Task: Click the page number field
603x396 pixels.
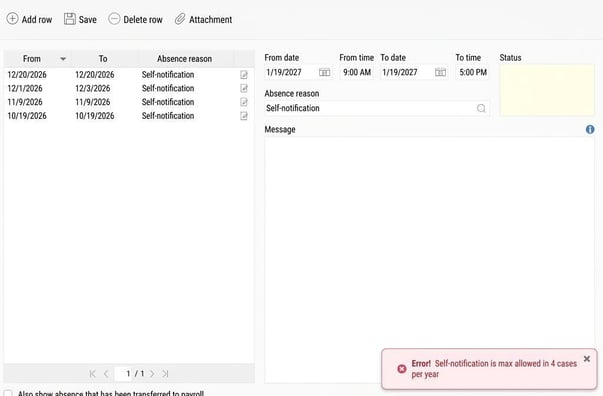Action: [123, 373]
